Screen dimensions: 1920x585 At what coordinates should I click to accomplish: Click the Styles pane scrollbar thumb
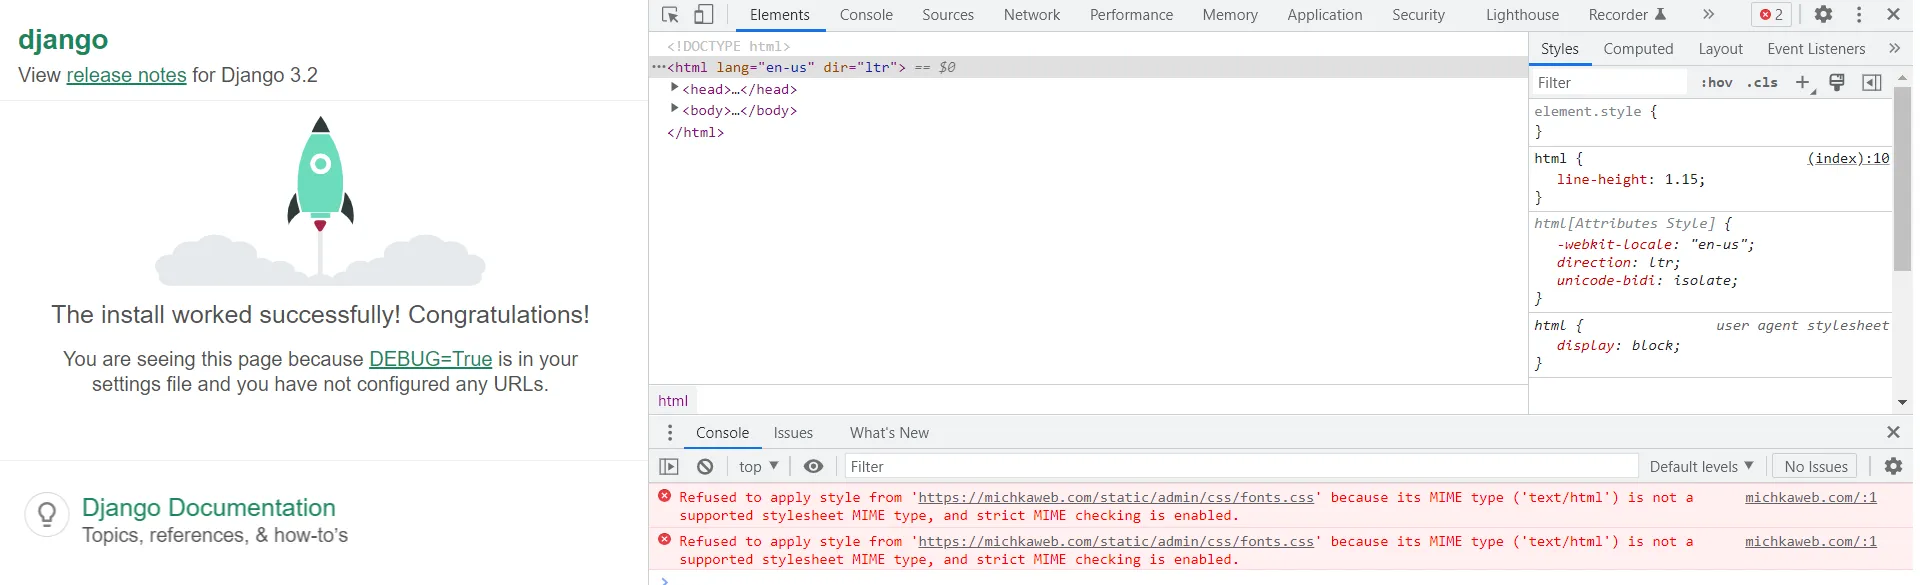click(x=1902, y=180)
